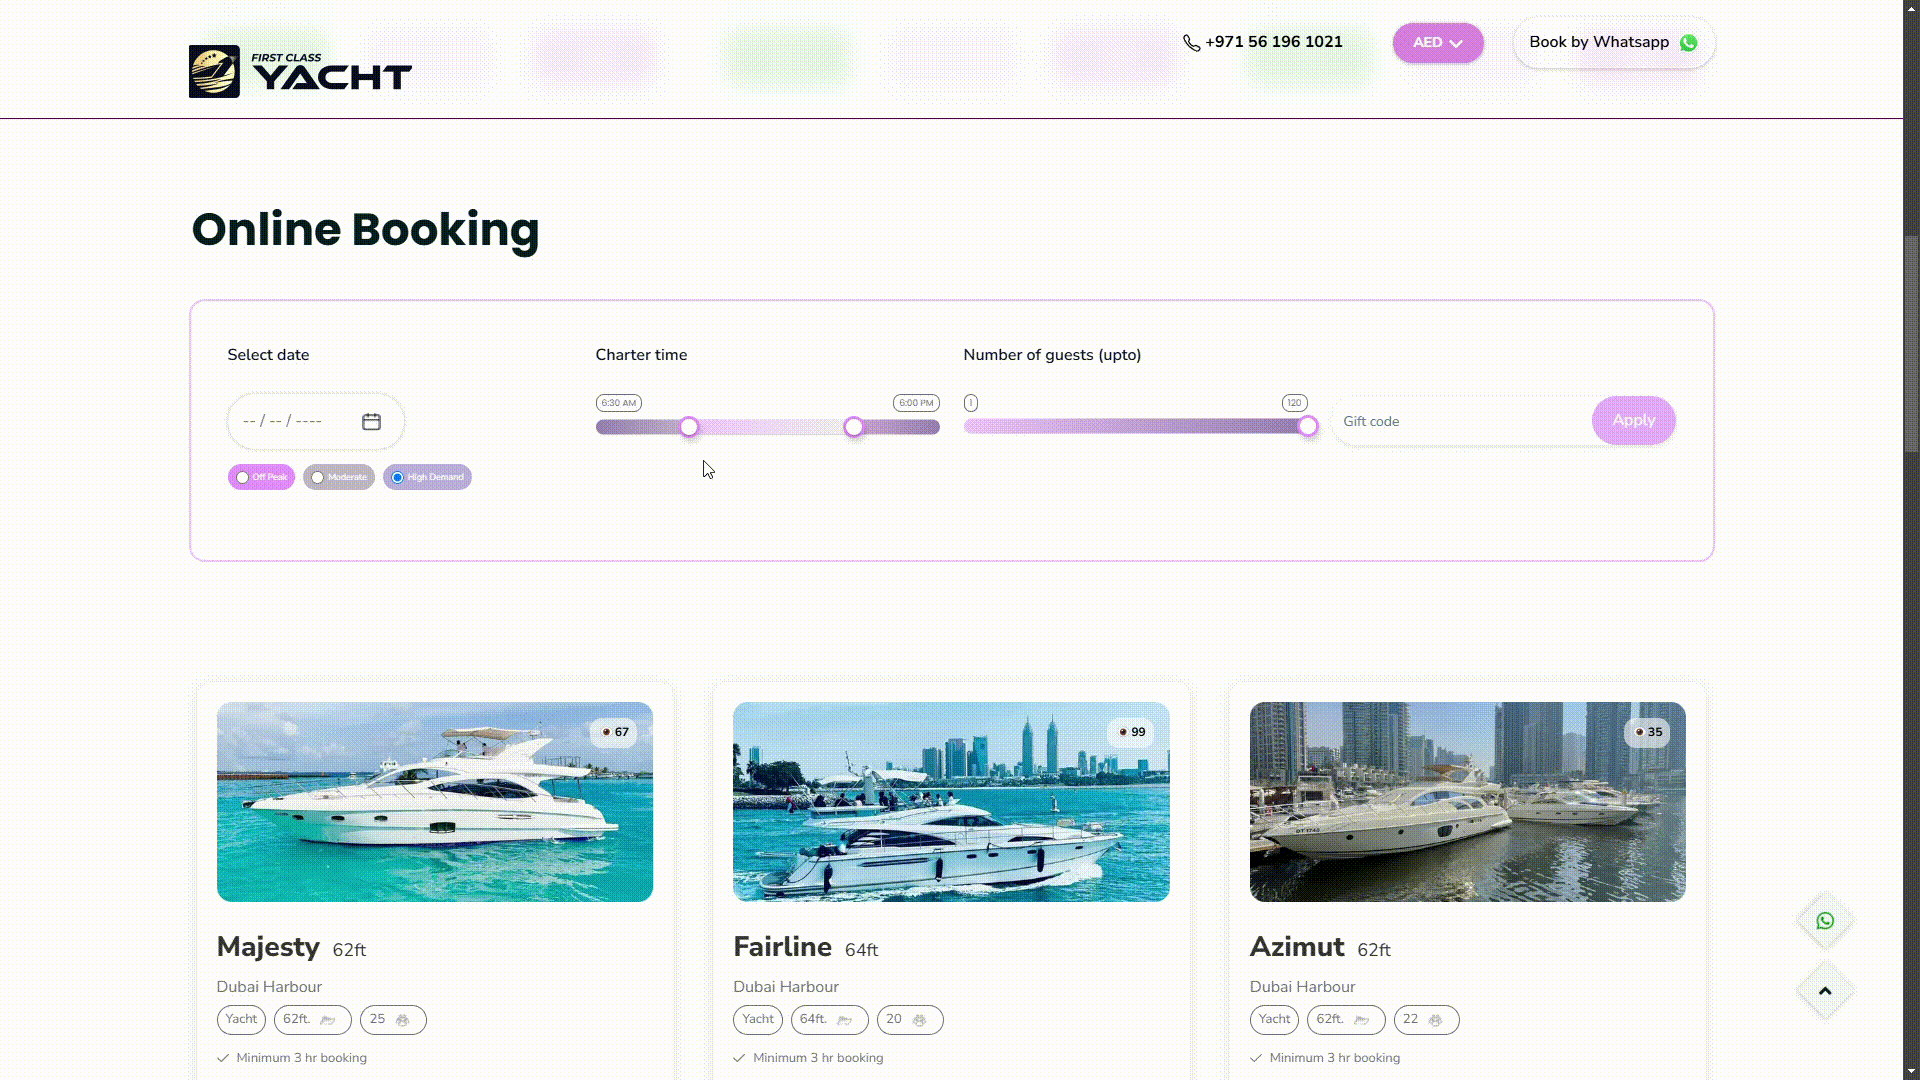Click the Book by Whatsapp button
This screenshot has height=1080, width=1920.
click(1612, 43)
